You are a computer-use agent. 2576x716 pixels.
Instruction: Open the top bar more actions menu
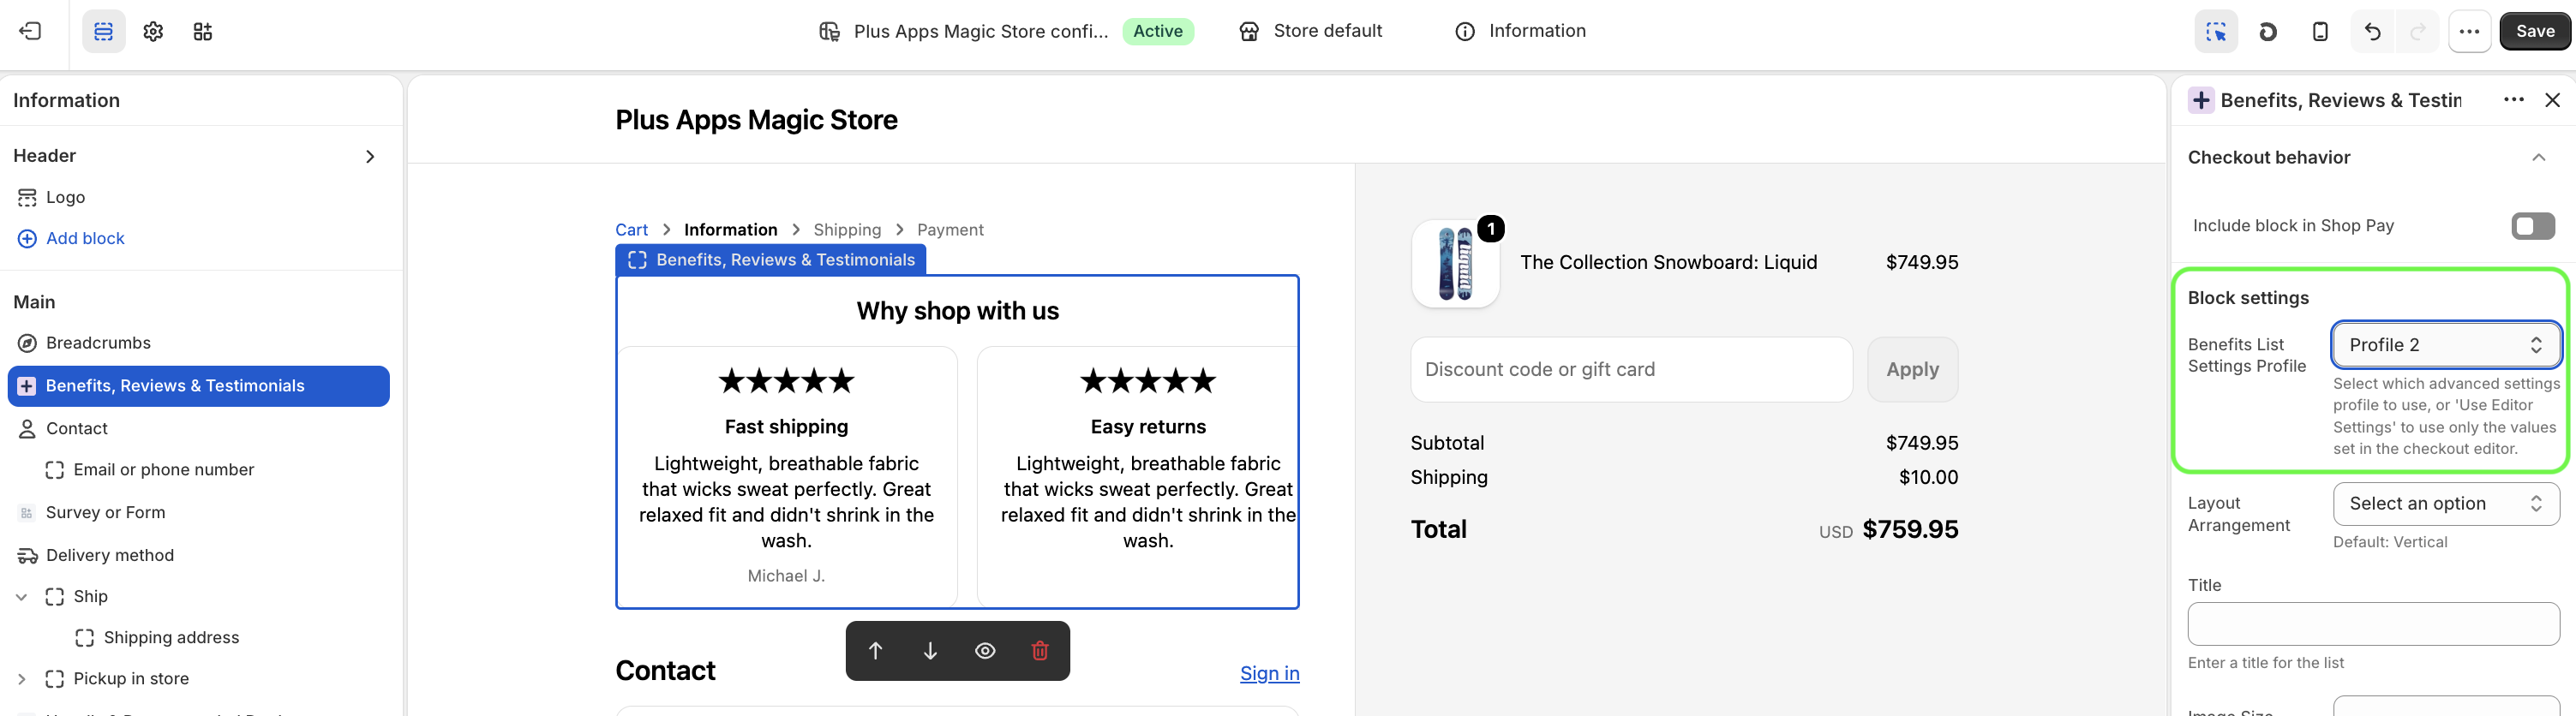[x=2469, y=31]
